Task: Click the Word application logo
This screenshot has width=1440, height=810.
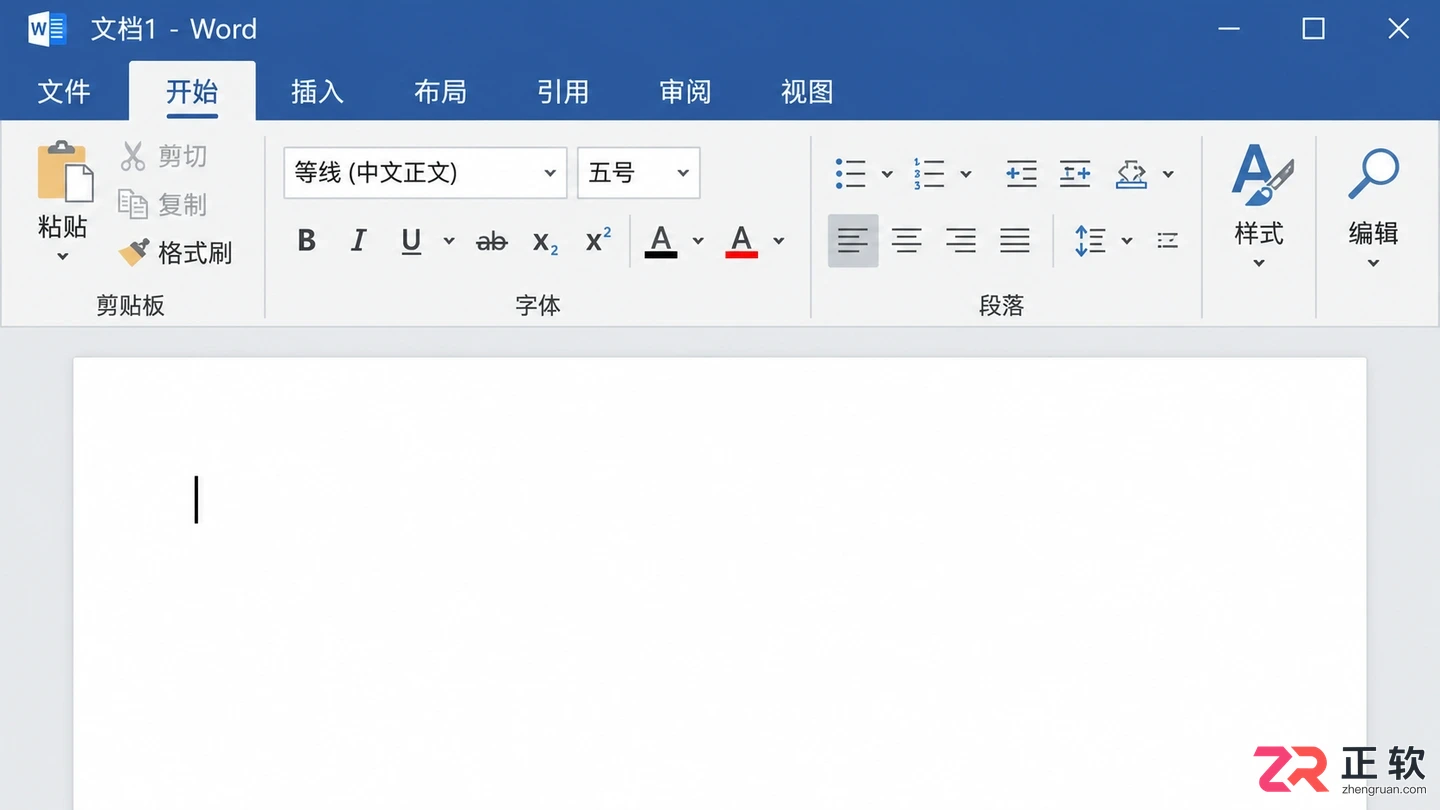Action: click(x=47, y=29)
